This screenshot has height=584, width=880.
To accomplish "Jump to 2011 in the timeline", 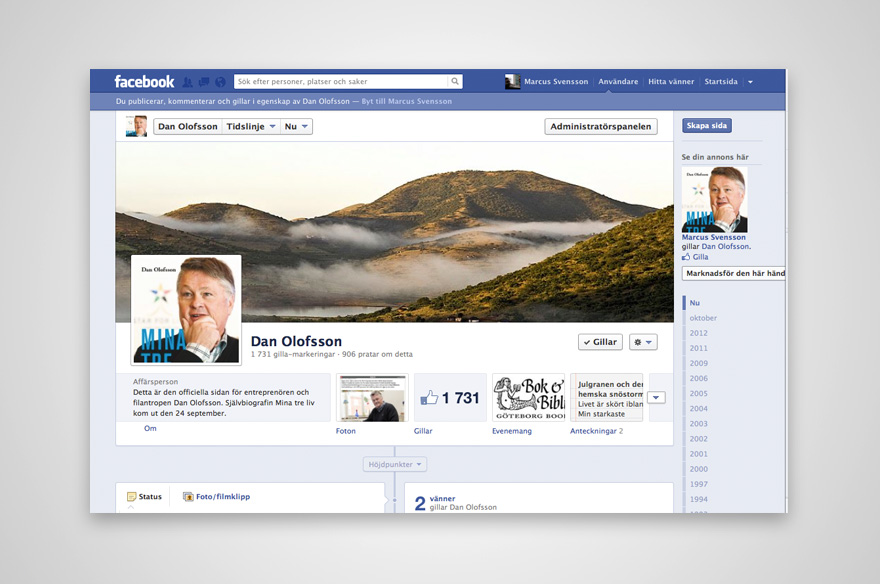I will tap(699, 348).
